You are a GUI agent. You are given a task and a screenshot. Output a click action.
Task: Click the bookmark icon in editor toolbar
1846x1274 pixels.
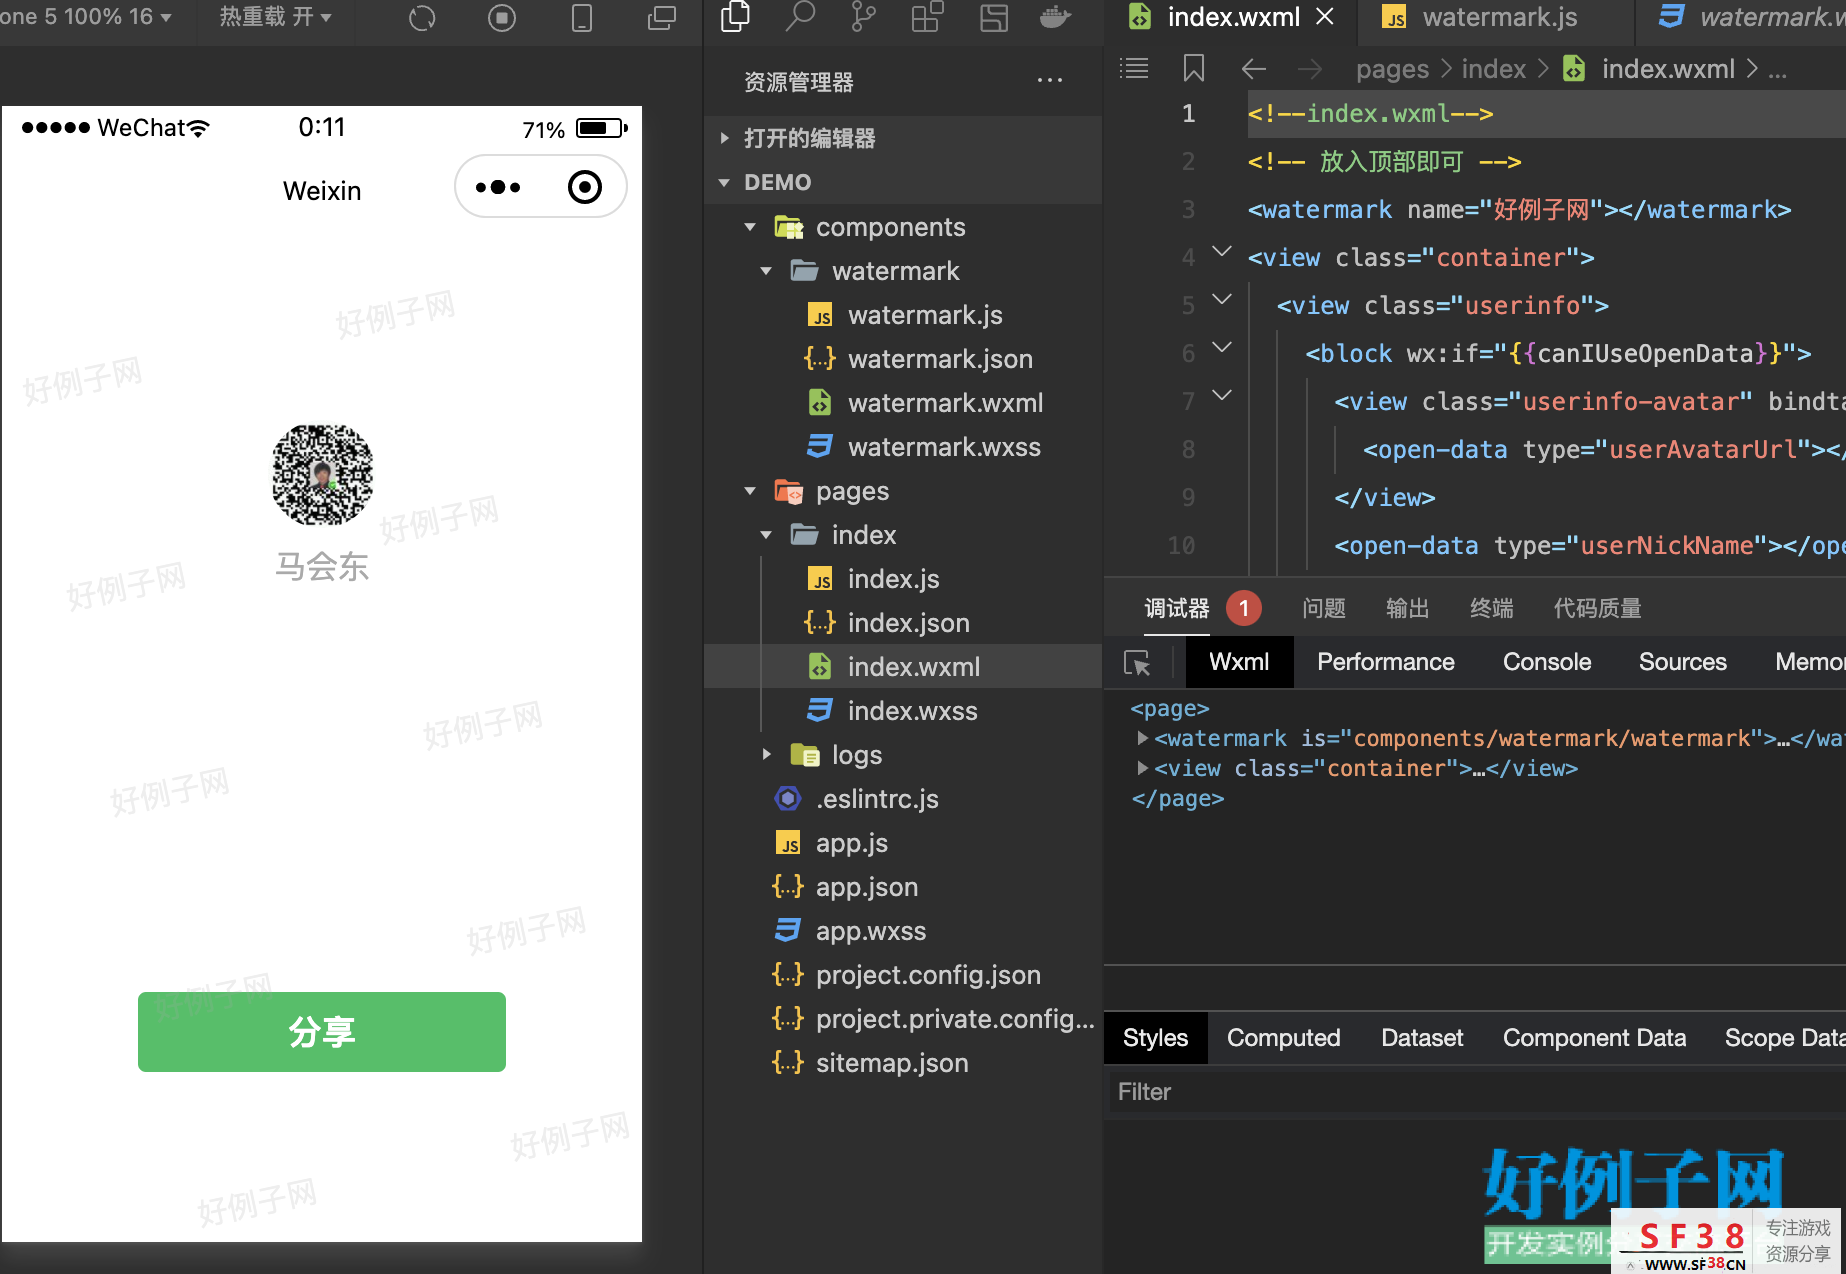coord(1194,68)
